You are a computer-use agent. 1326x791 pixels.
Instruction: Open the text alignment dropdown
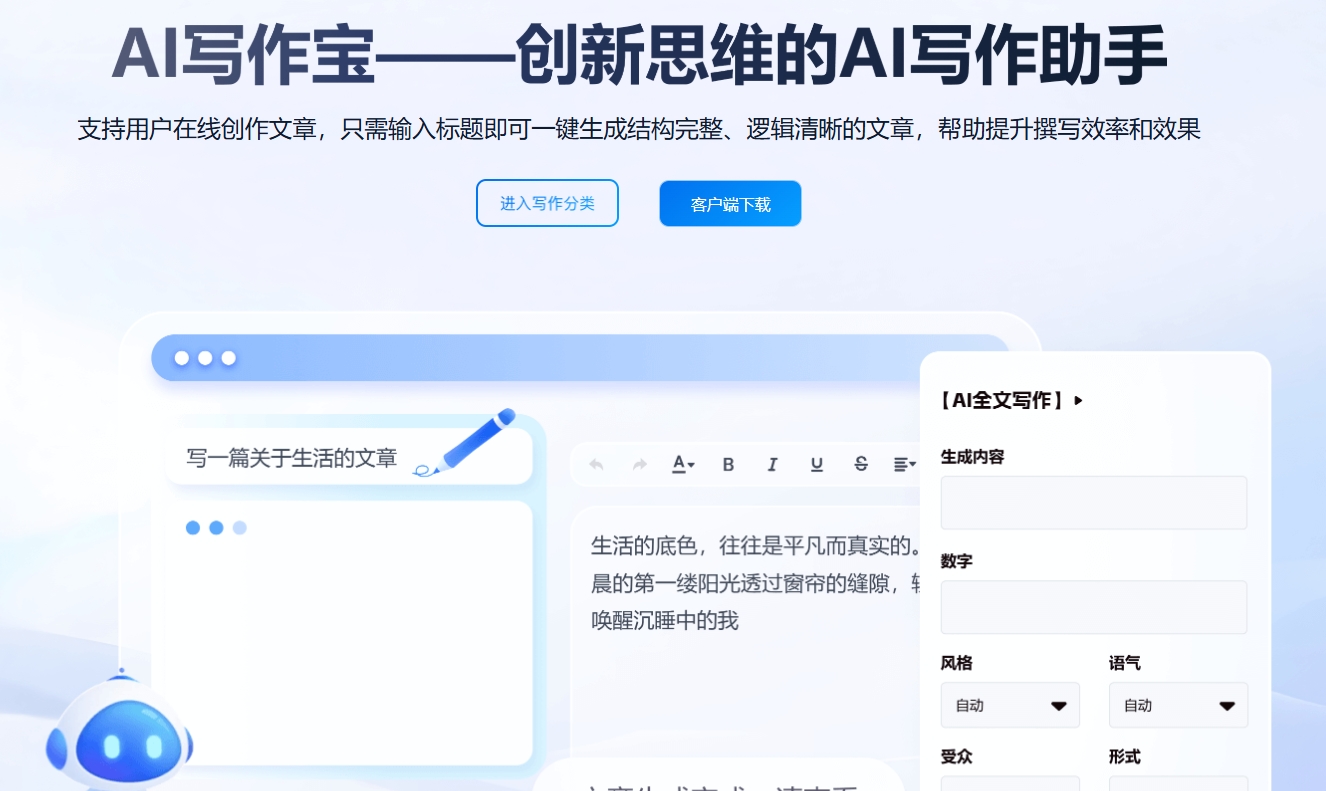point(905,464)
